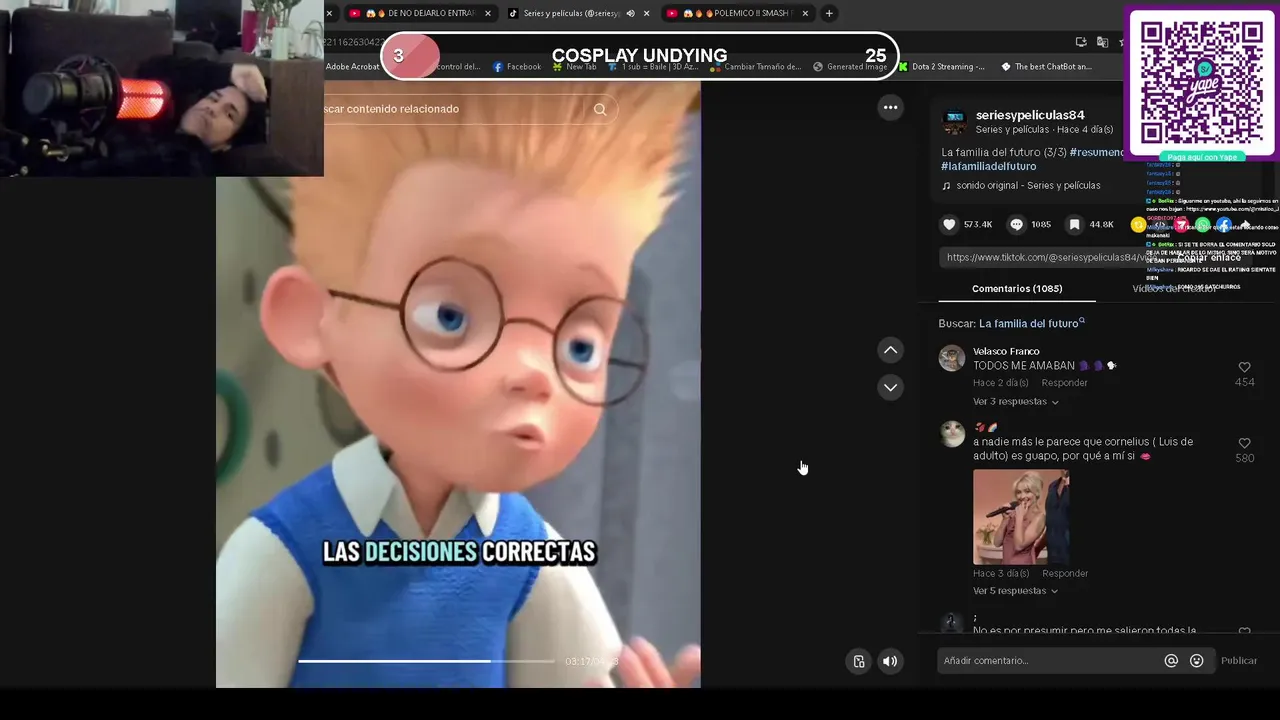Screen dimensions: 1280x720
Task: Share to Facebook icon
Action: coord(1224,225)
